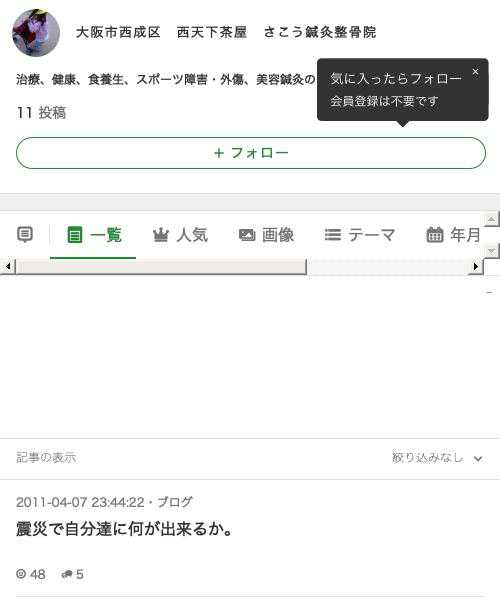Screen dimensions: 500x600
Task: Switch to the 画像 images tab
Action: click(x=266, y=235)
